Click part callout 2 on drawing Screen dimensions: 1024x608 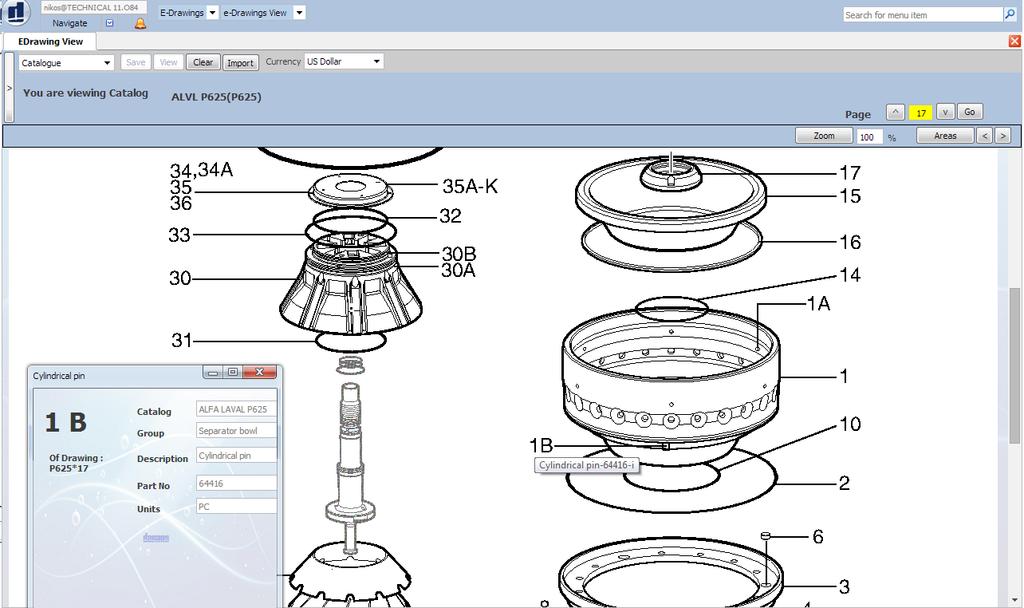coord(844,483)
